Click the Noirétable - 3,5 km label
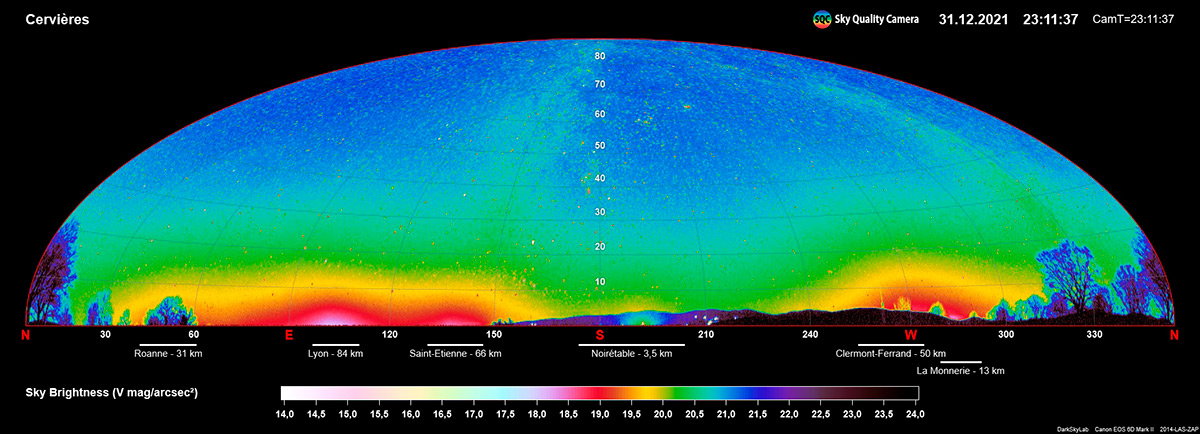This screenshot has width=1200, height=434. tap(632, 354)
